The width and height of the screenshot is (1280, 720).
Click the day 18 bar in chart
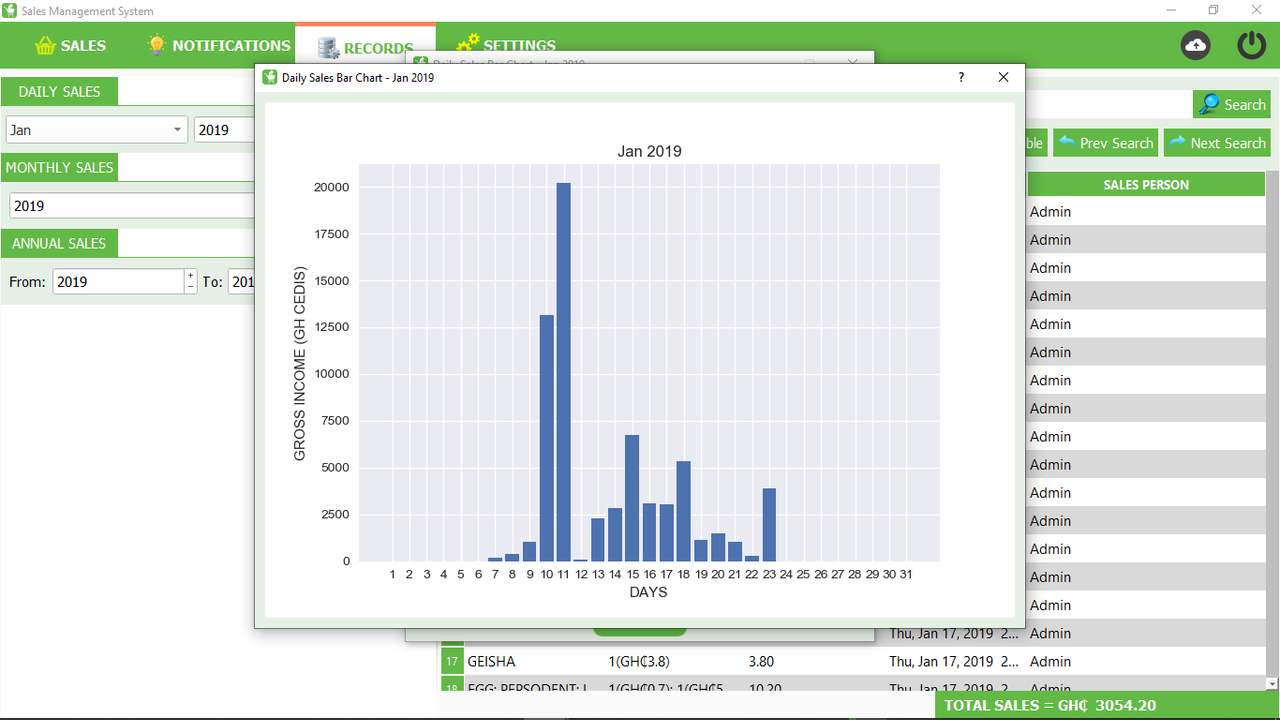pos(684,511)
